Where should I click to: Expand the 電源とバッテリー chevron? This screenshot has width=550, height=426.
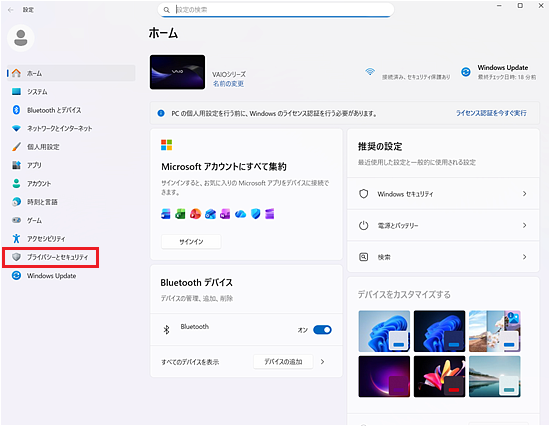(524, 225)
